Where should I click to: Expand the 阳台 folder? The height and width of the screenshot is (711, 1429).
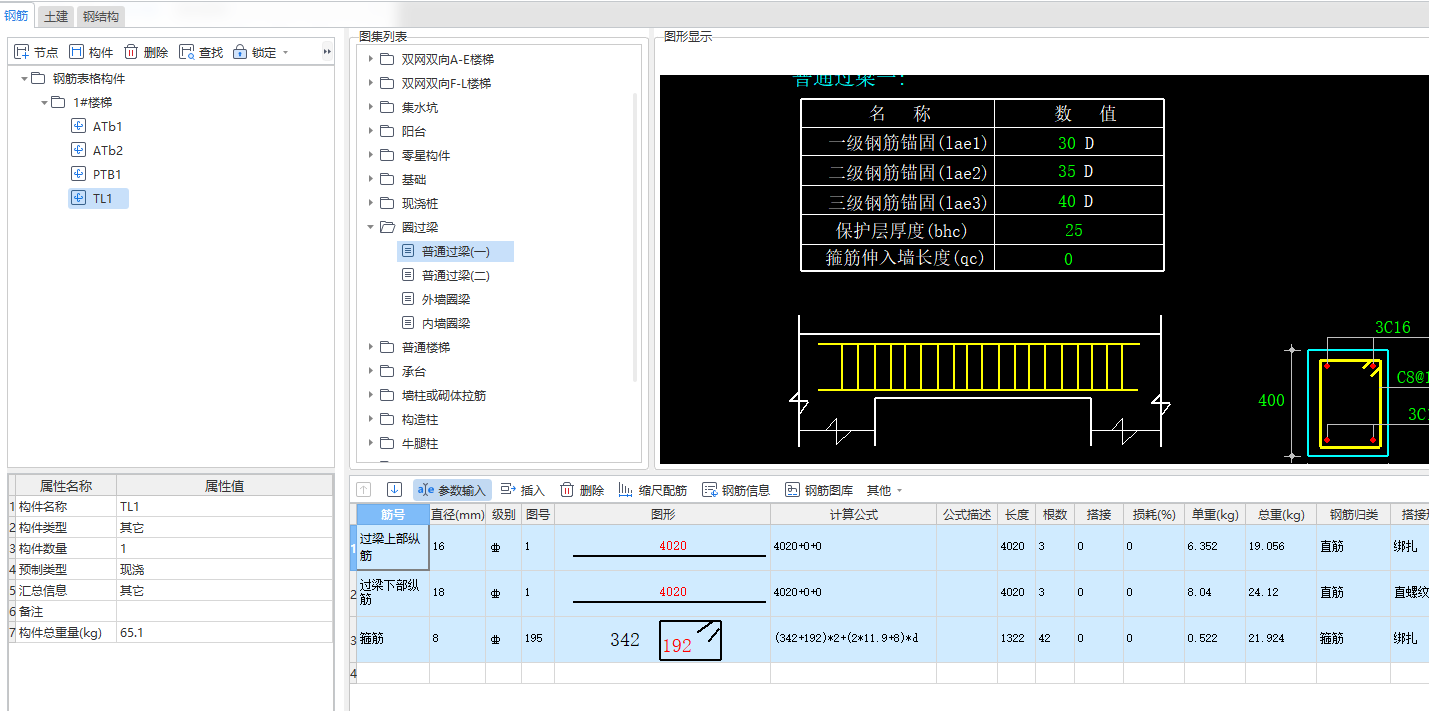pos(370,131)
